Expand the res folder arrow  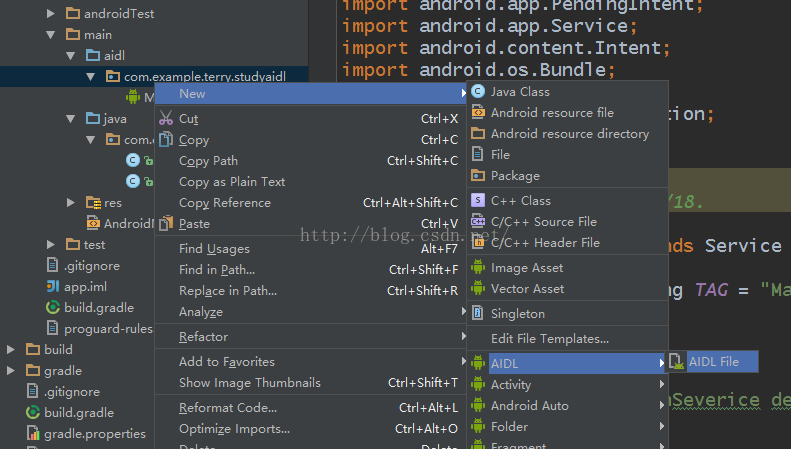tap(71, 202)
